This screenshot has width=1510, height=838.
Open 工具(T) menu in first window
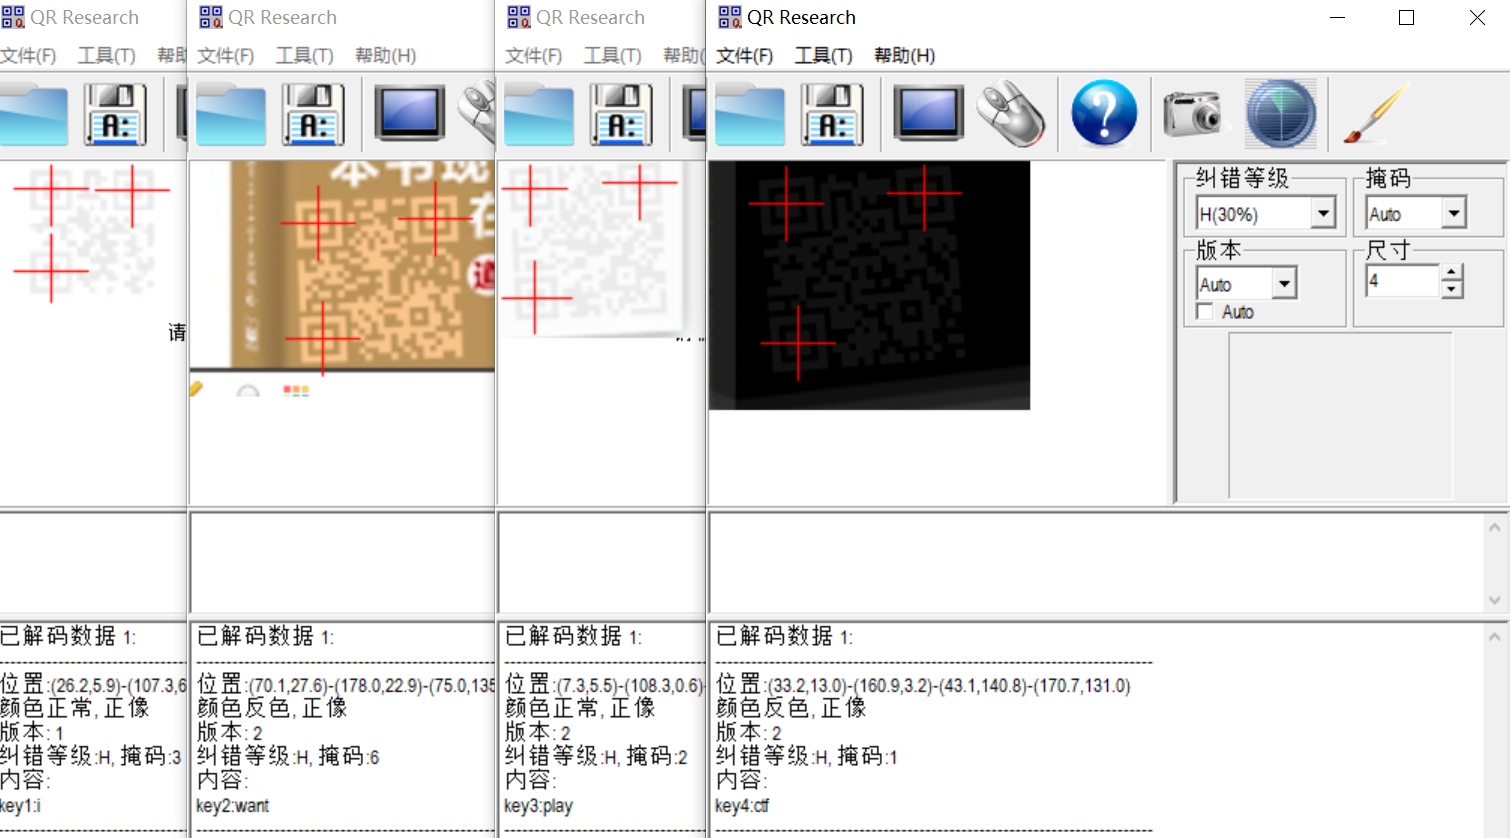tap(107, 55)
